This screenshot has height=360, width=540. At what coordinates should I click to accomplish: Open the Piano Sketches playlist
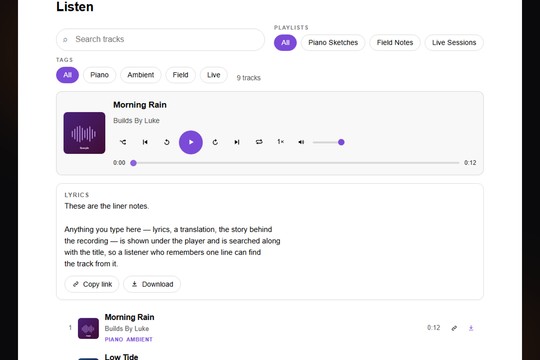(333, 43)
